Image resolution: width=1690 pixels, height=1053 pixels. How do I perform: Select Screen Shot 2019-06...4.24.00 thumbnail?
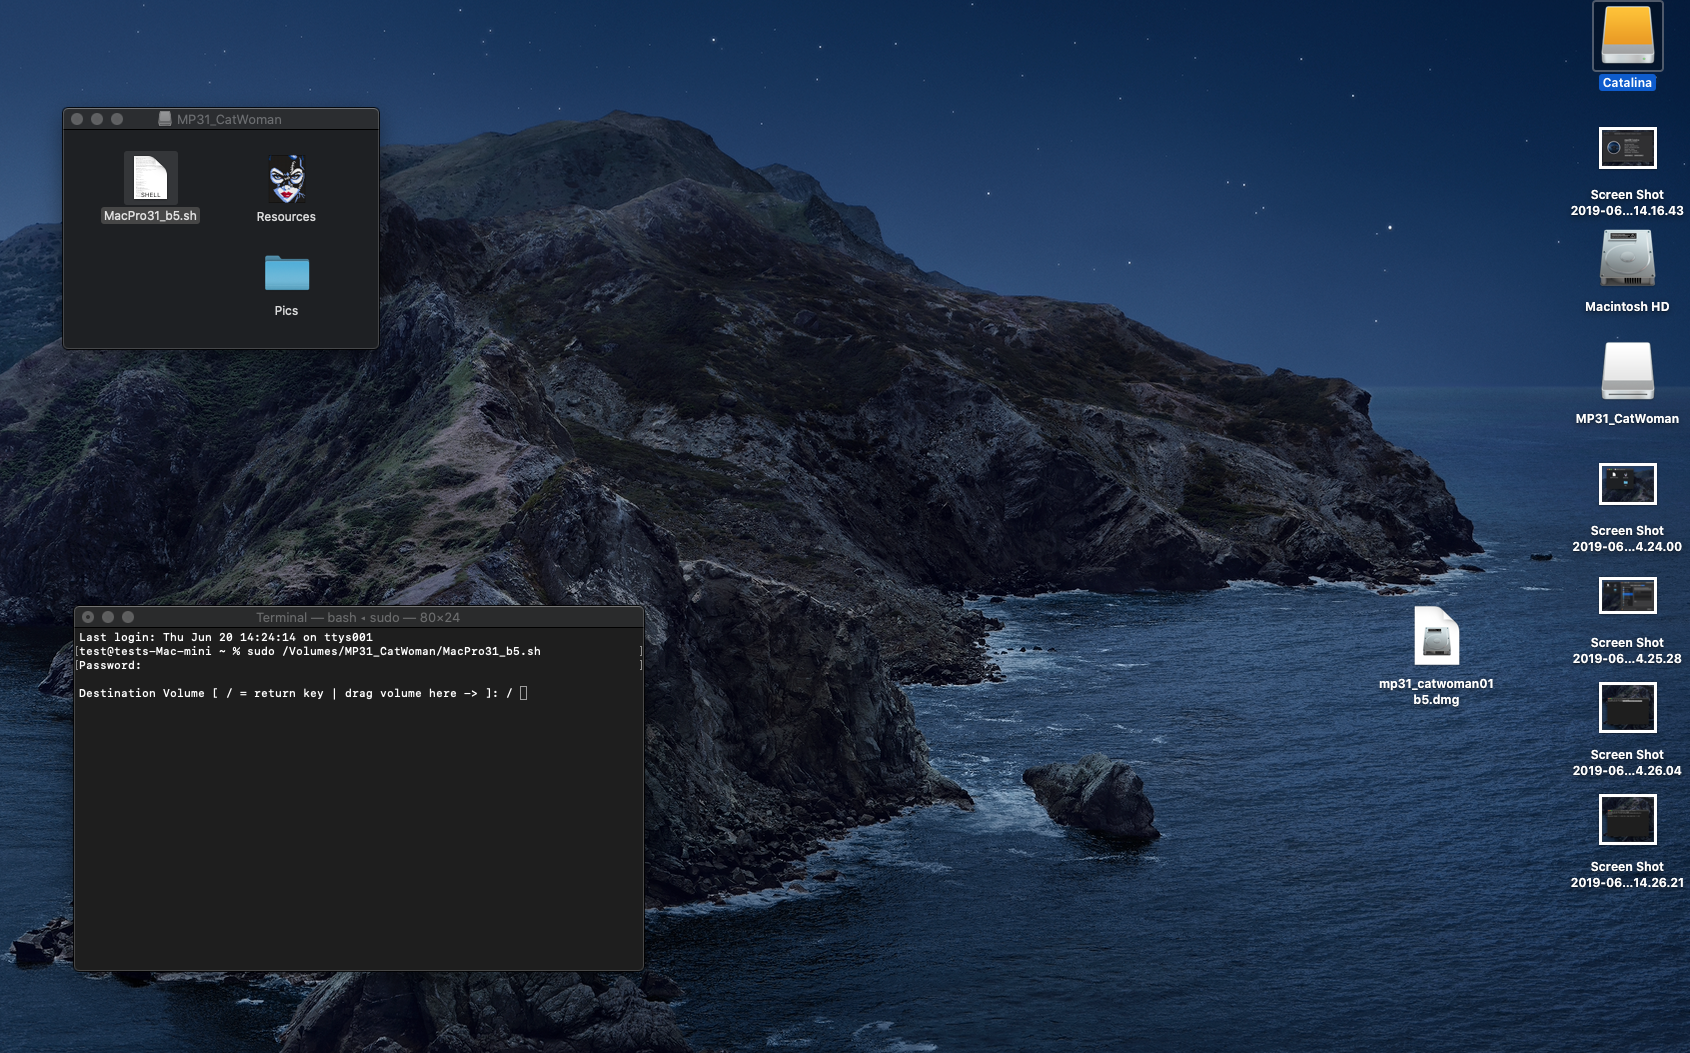tap(1627, 484)
